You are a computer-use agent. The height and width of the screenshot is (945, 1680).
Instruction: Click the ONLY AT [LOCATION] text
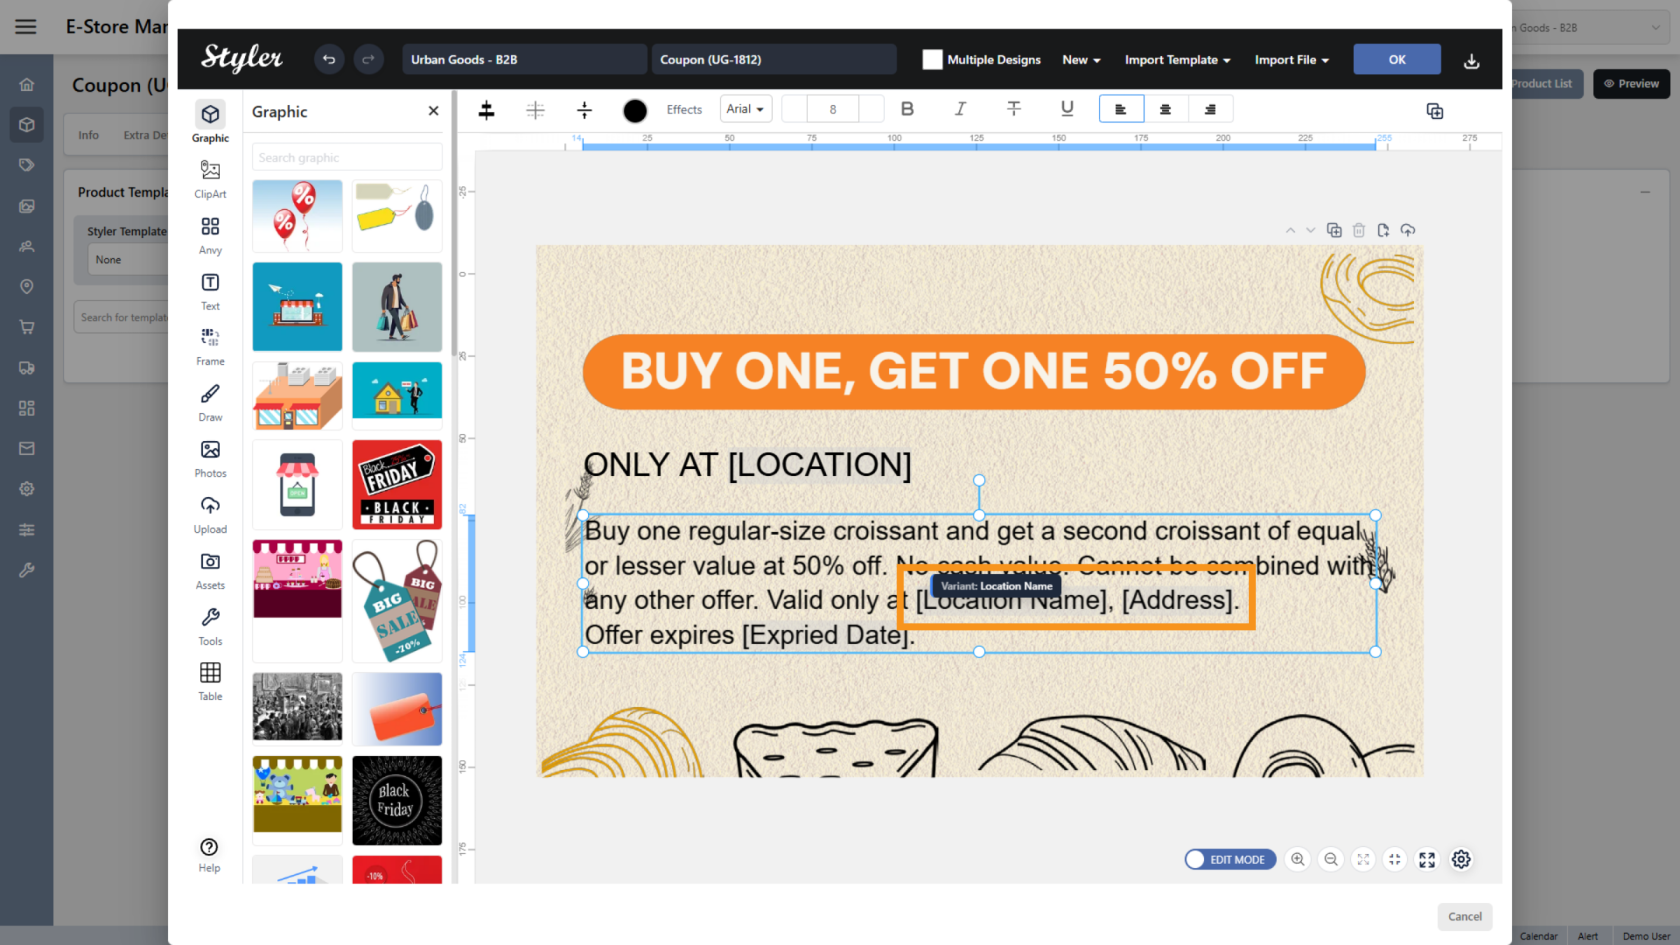747,465
